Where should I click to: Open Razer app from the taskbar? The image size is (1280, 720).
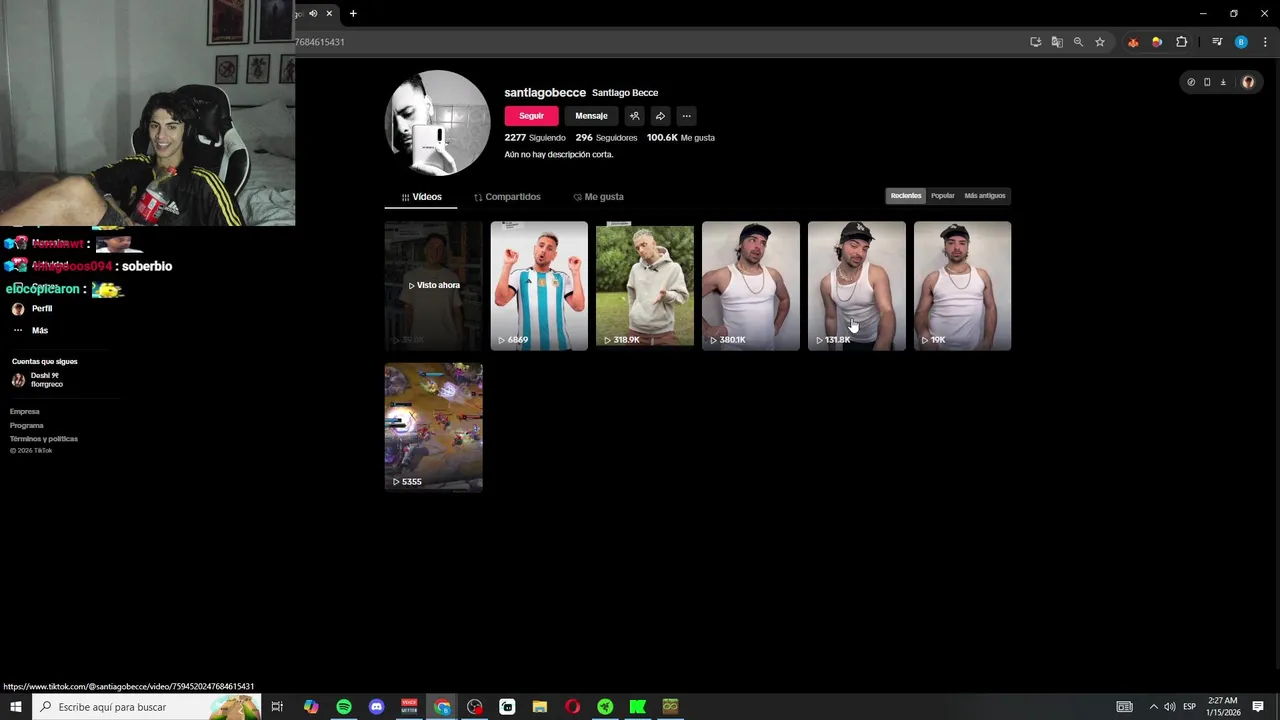[605, 707]
